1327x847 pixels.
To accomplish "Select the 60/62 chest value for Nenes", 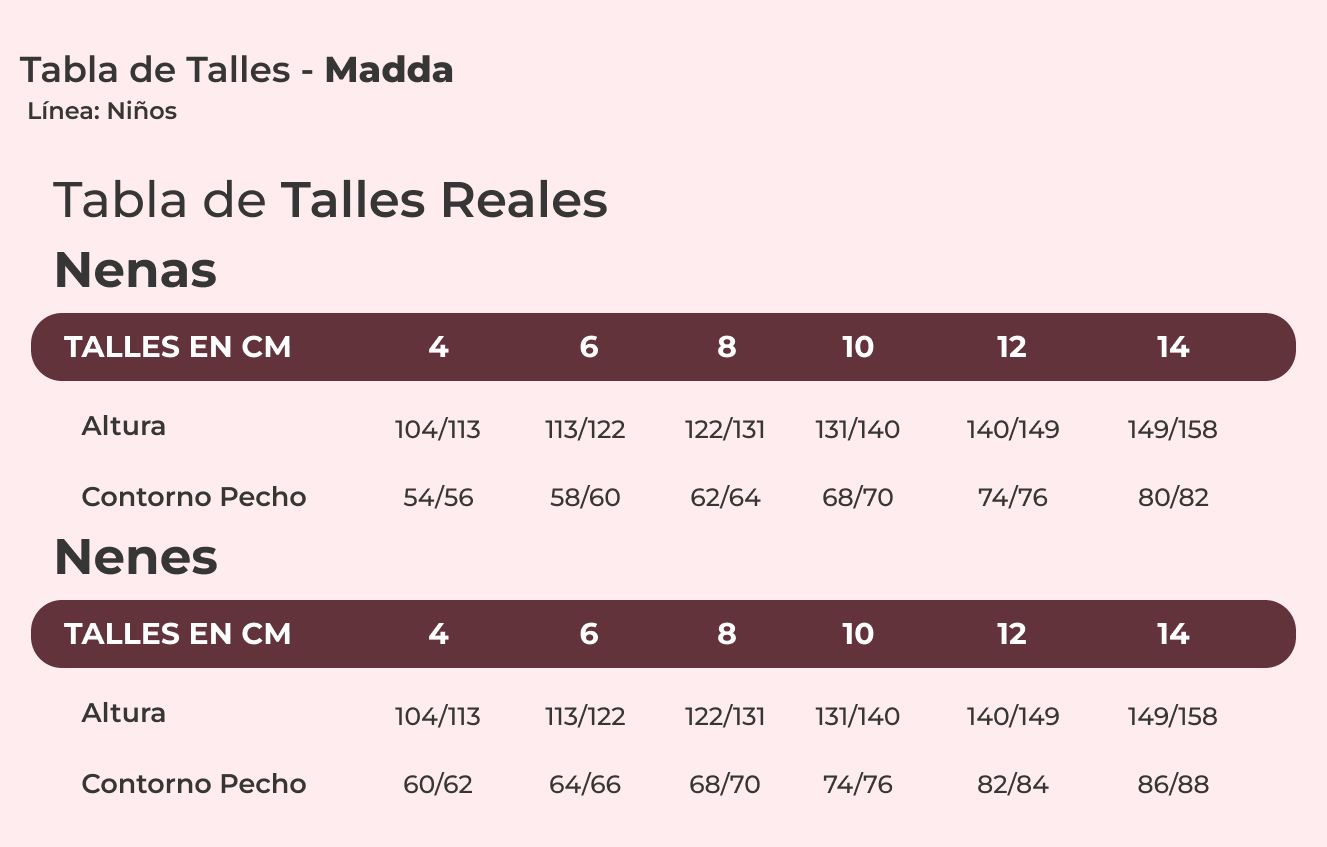I will 438,785.
